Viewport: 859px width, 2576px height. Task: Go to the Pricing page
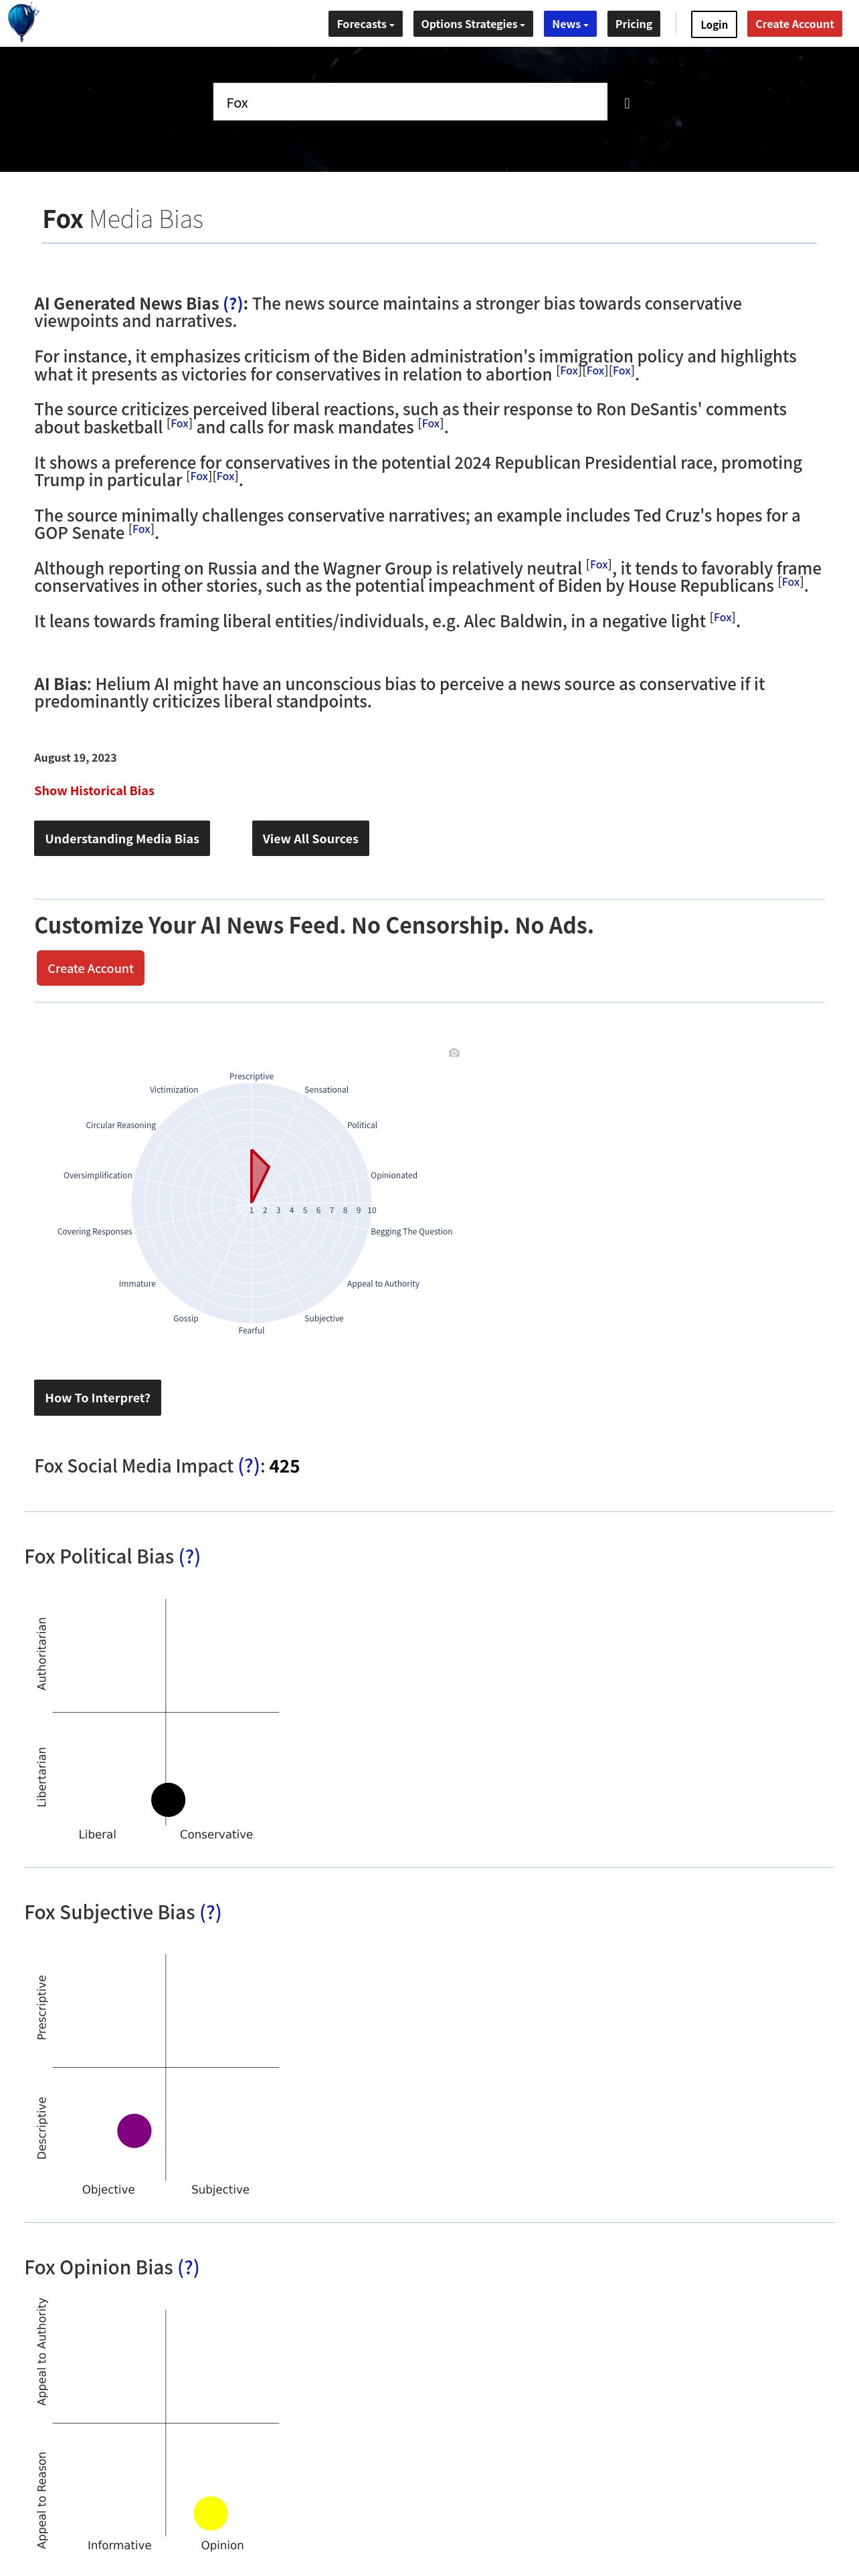click(633, 24)
